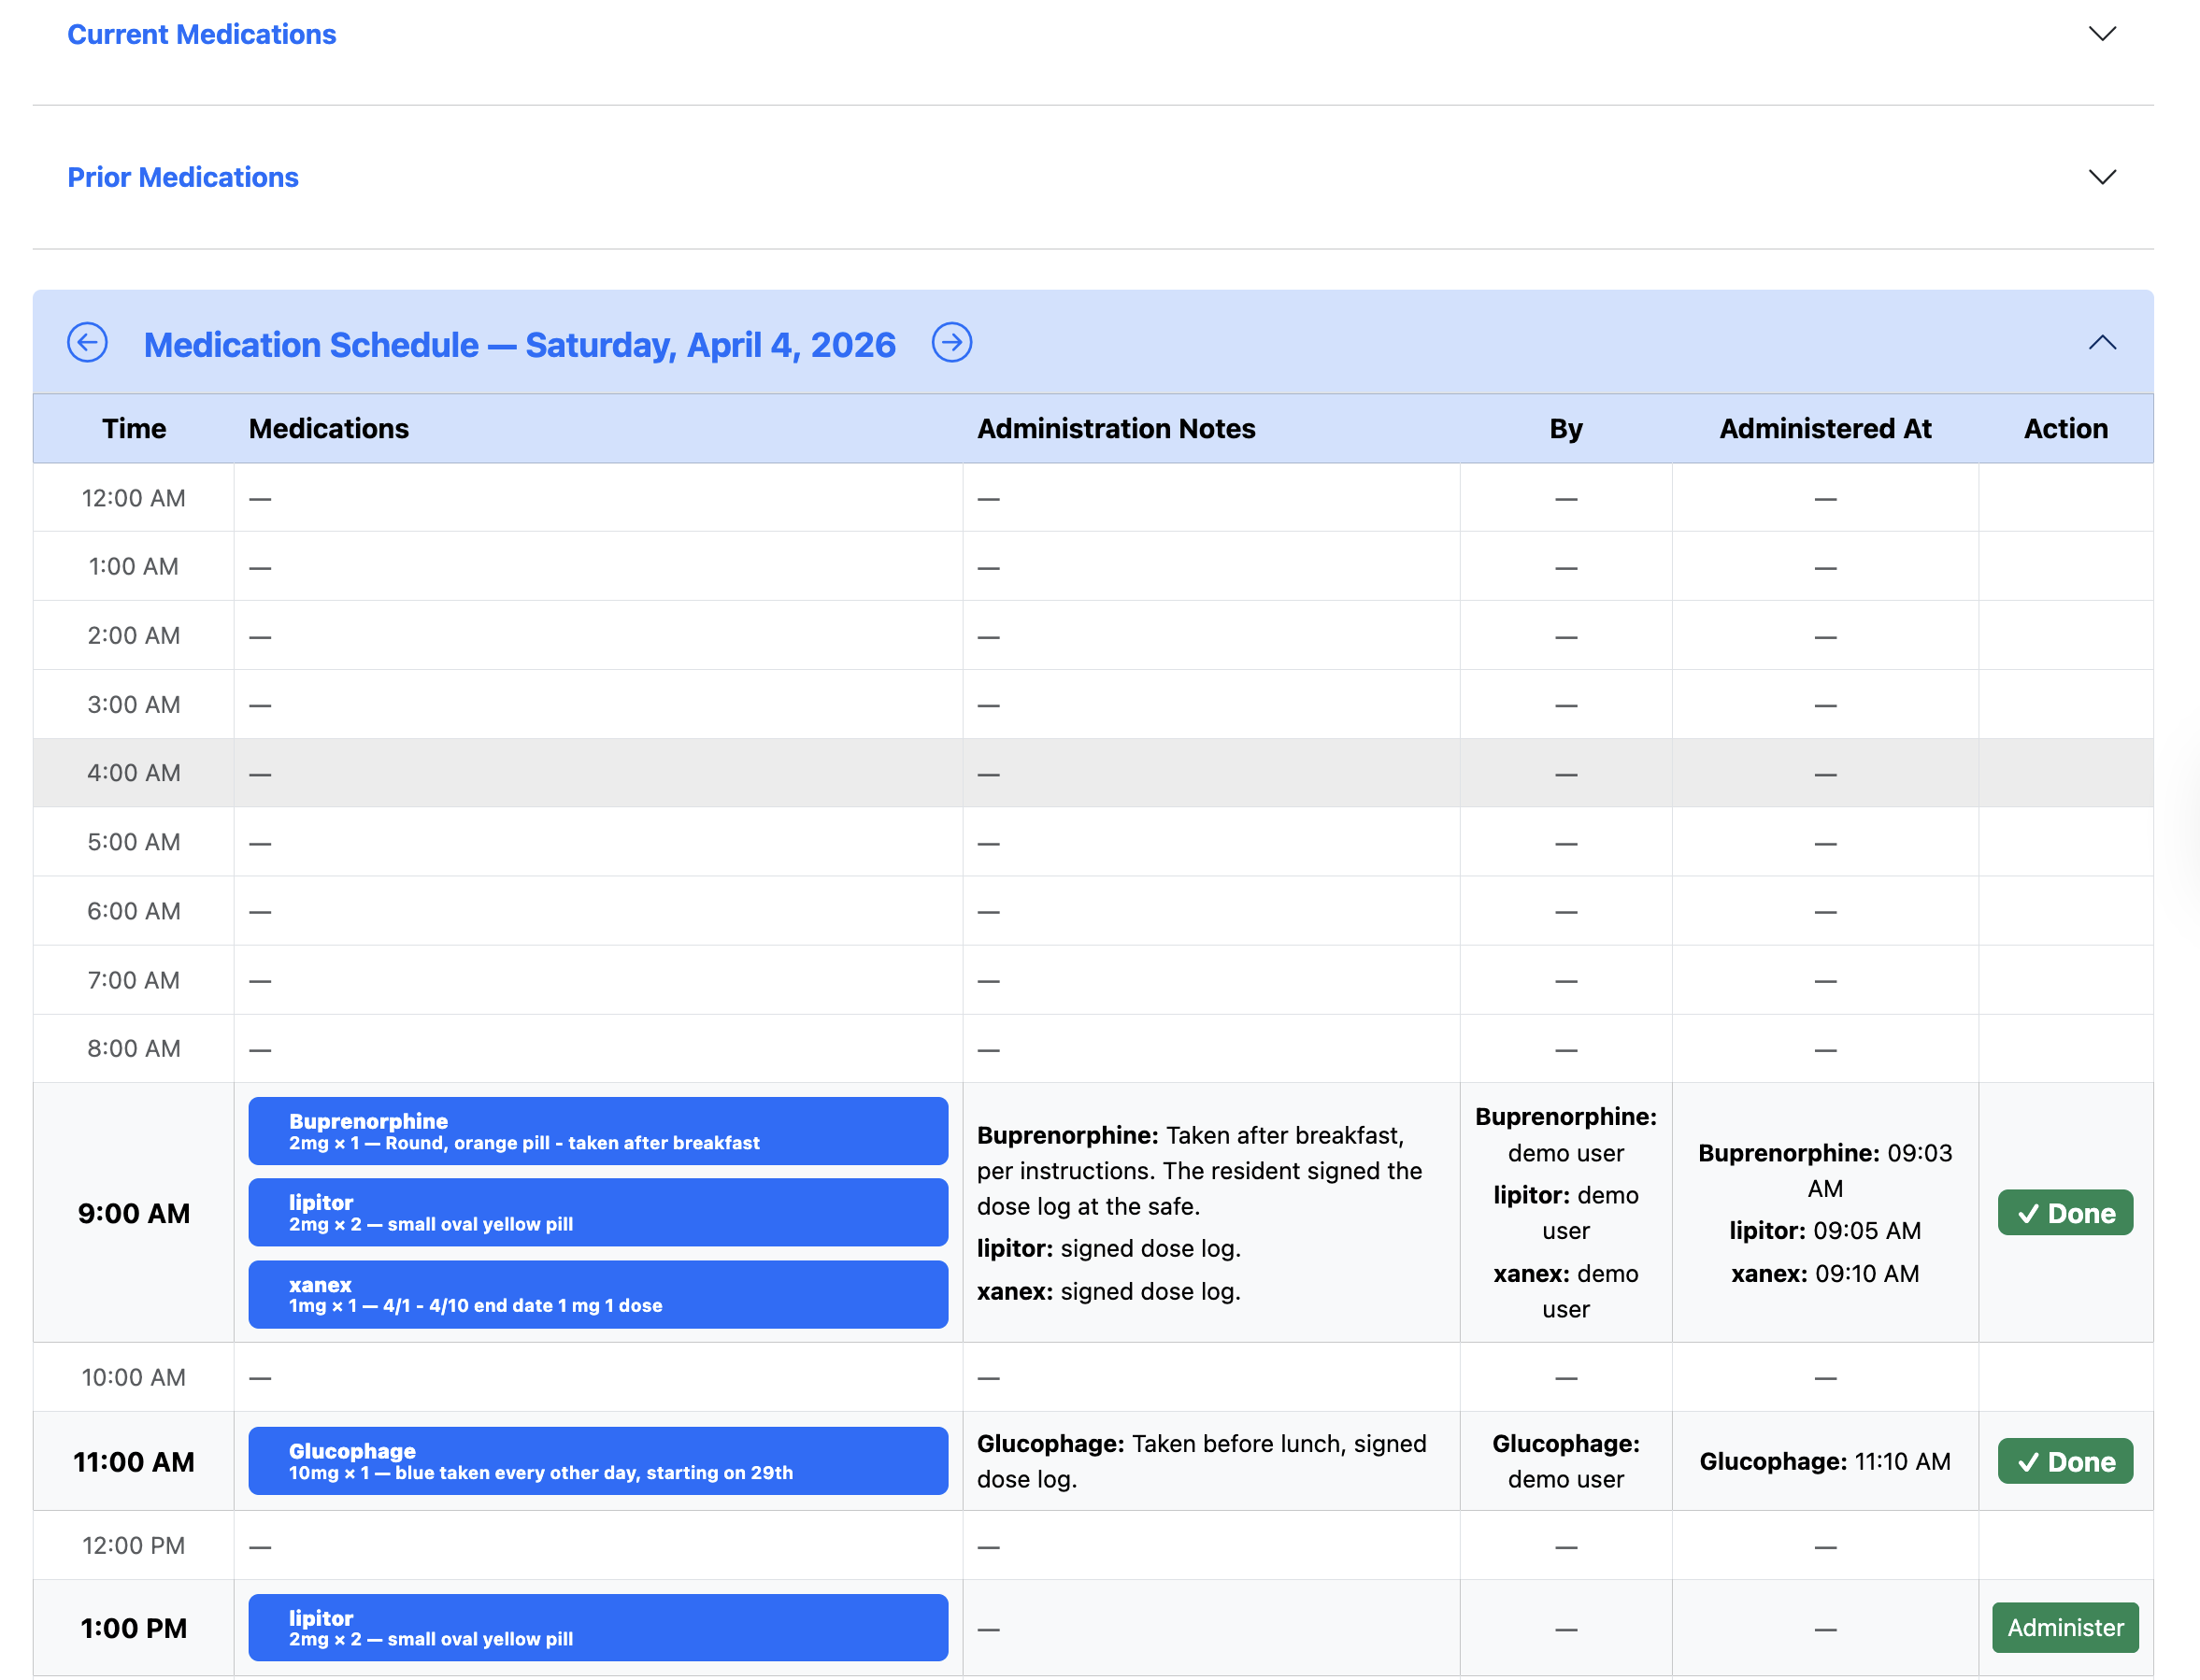Collapse the Medication Schedule section
The image size is (2200, 1680).
click(2102, 343)
